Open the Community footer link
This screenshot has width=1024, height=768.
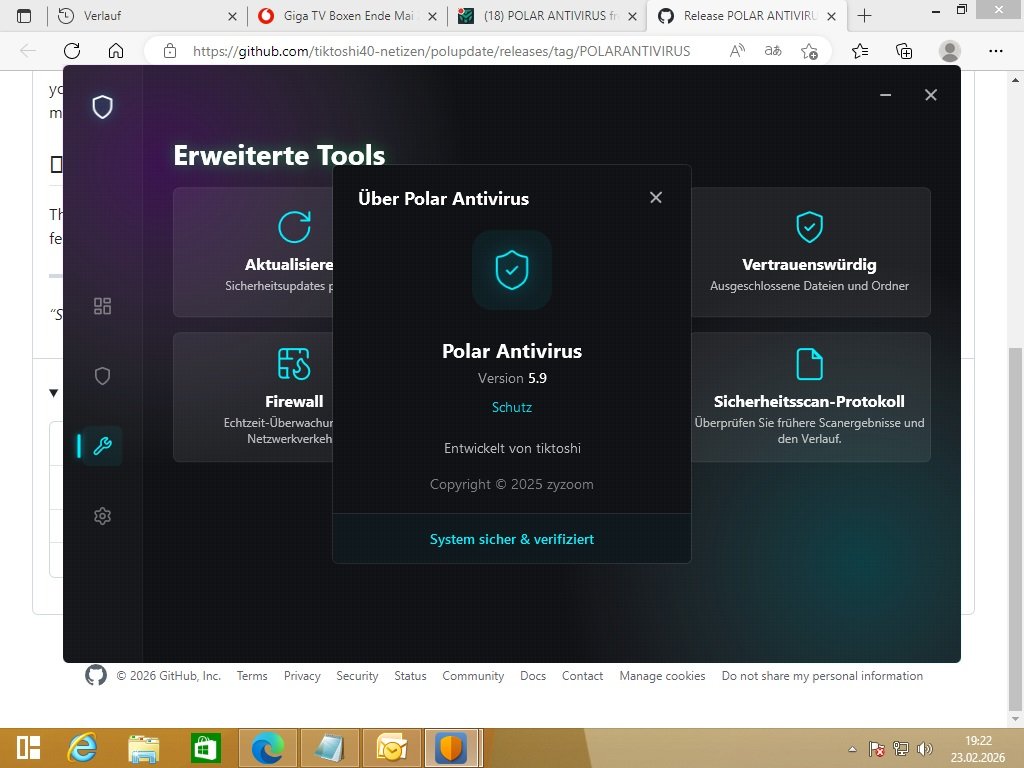(473, 676)
